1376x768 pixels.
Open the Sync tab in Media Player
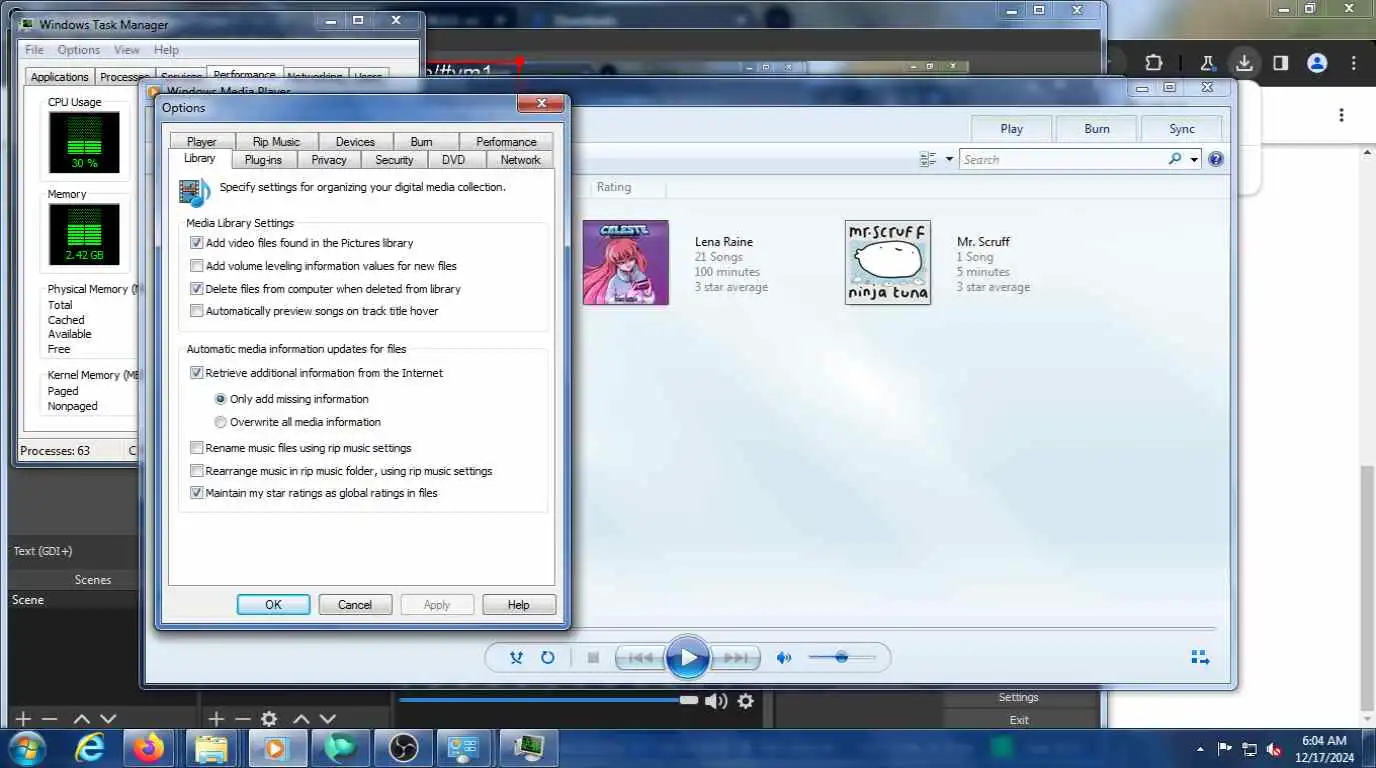pos(1182,129)
